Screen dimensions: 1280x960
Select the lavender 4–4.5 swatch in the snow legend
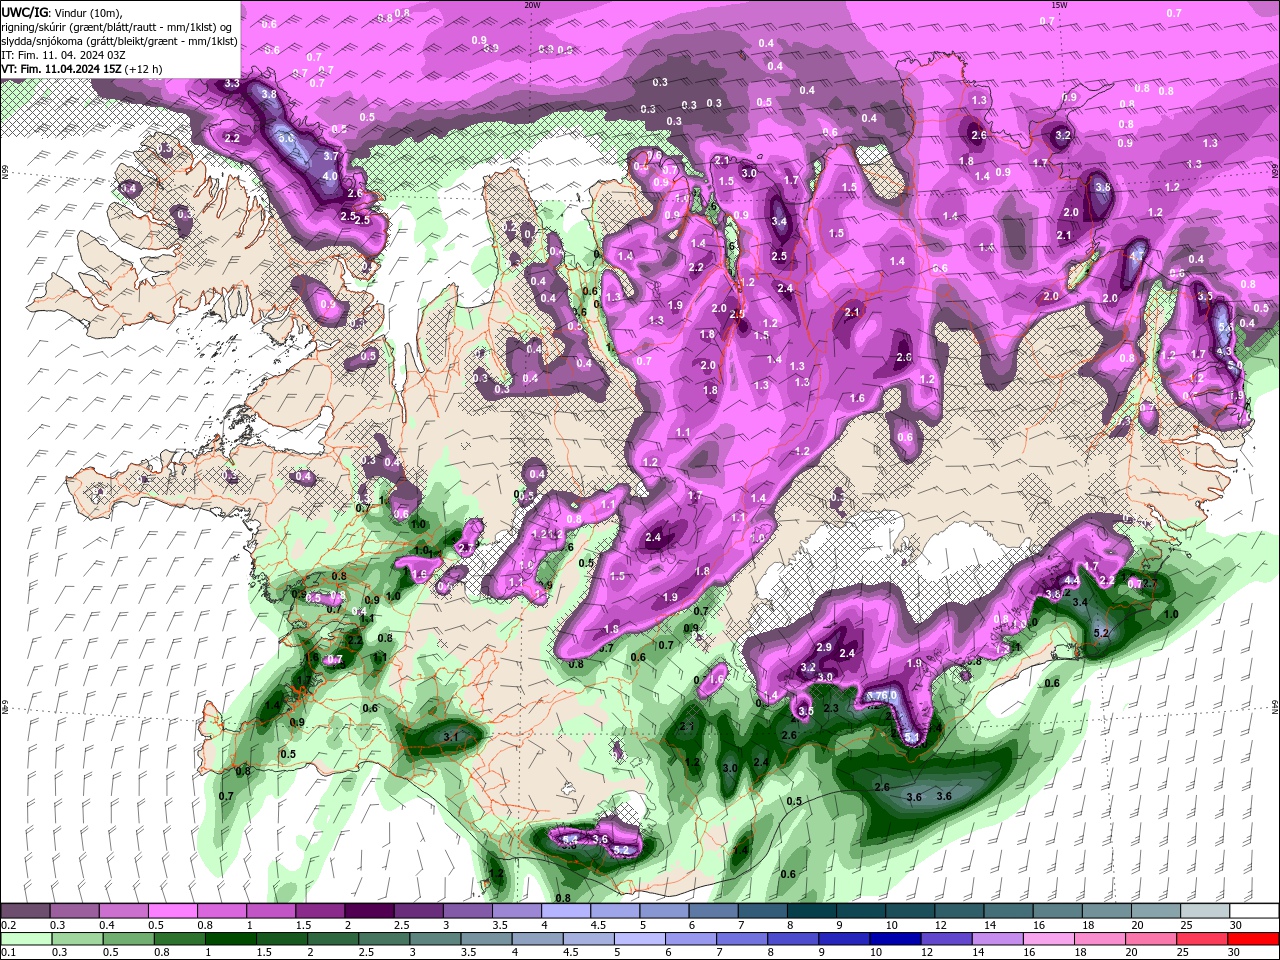click(x=565, y=911)
